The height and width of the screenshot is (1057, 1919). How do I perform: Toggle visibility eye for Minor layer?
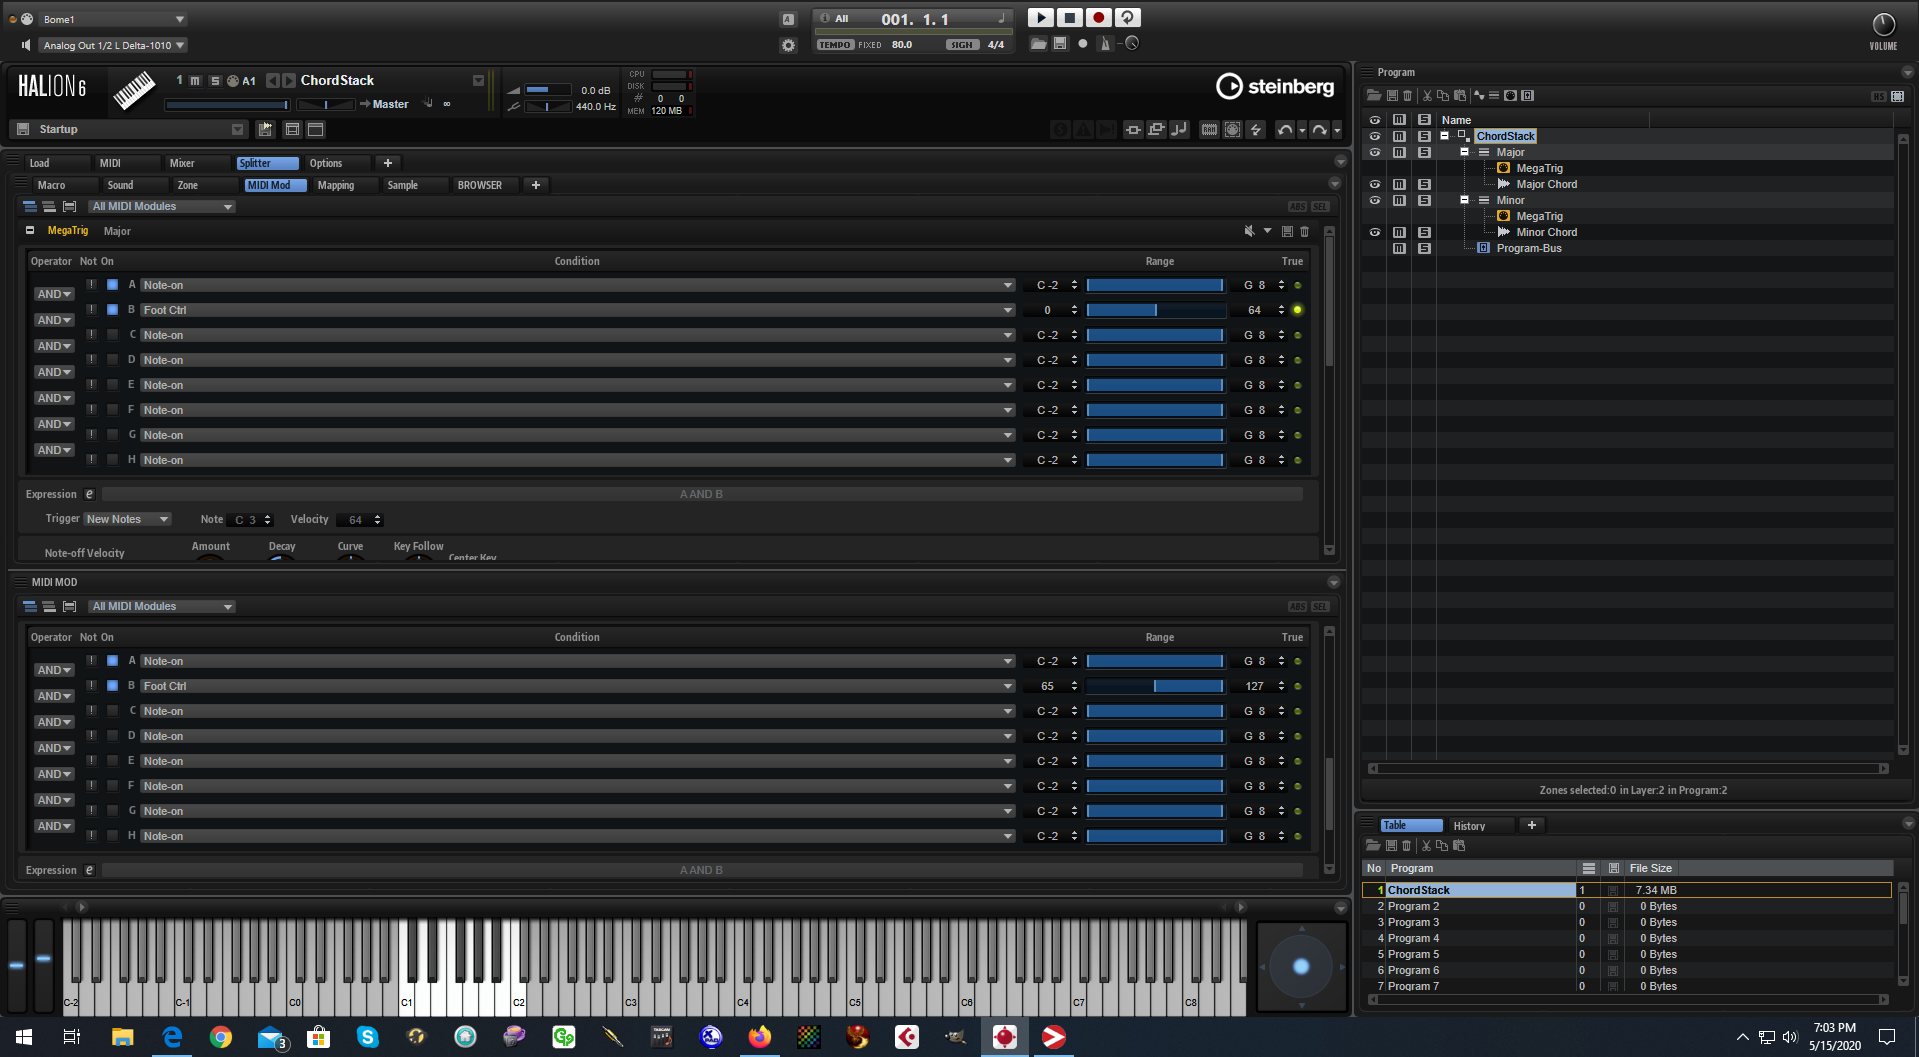1375,200
